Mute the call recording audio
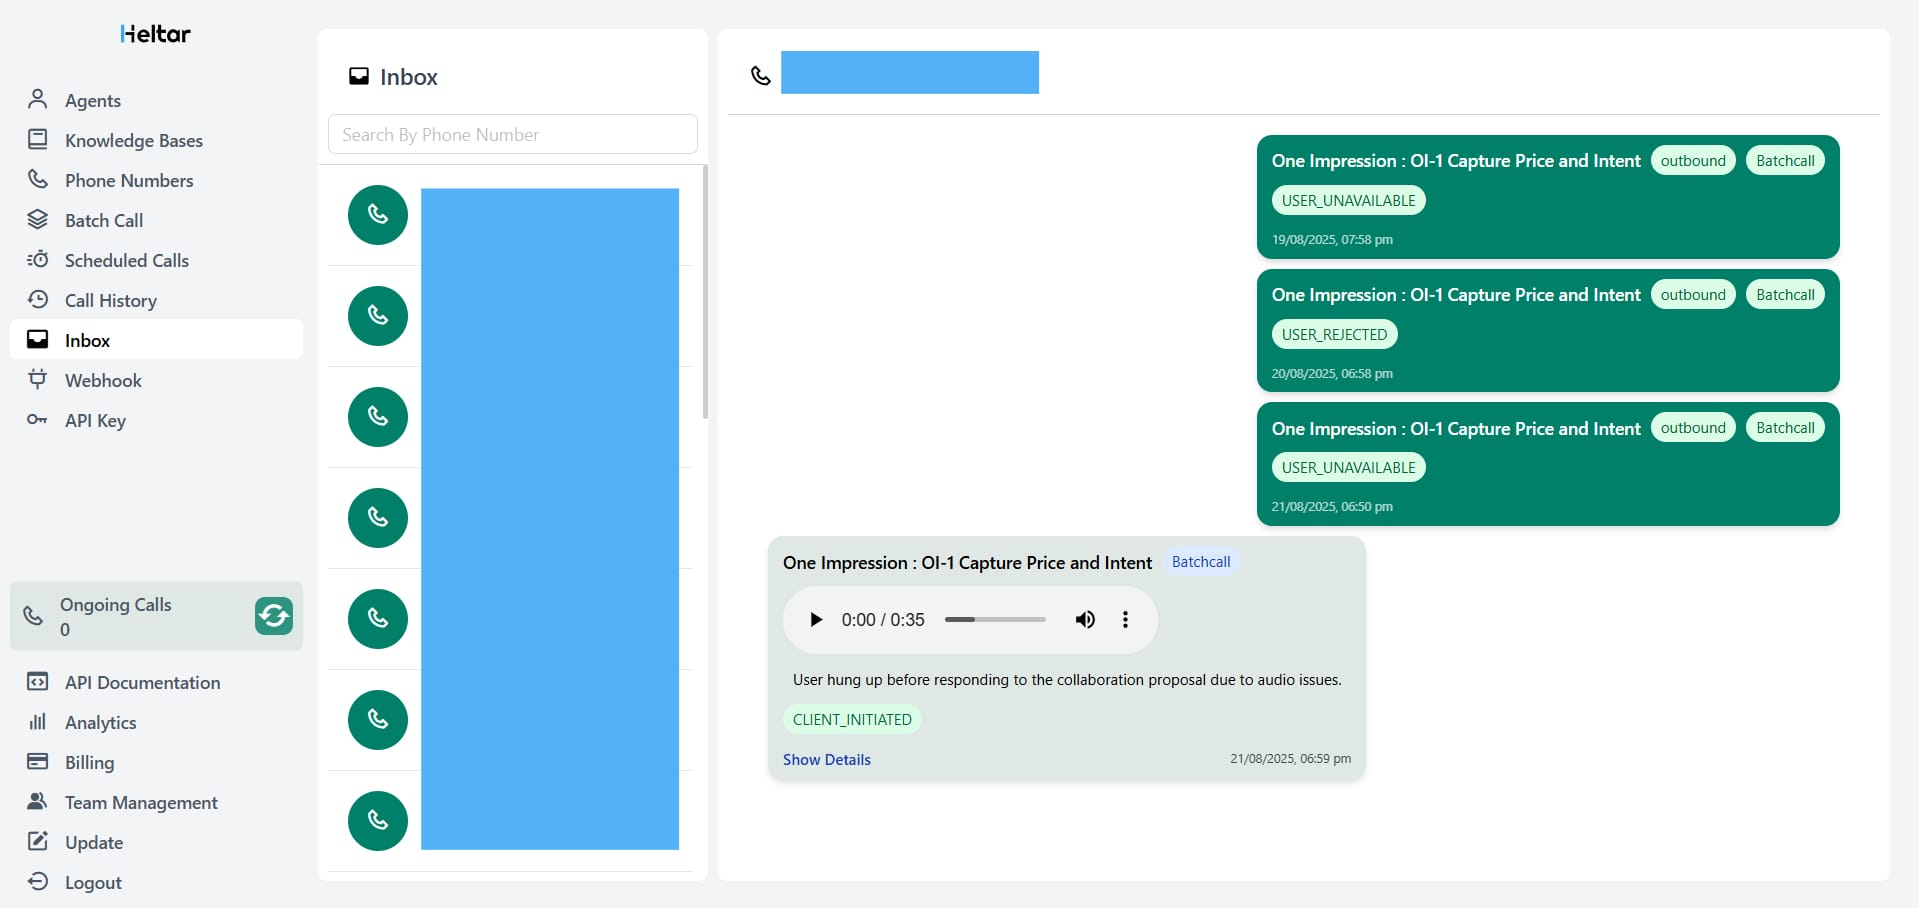The image size is (1919, 908). (x=1084, y=620)
